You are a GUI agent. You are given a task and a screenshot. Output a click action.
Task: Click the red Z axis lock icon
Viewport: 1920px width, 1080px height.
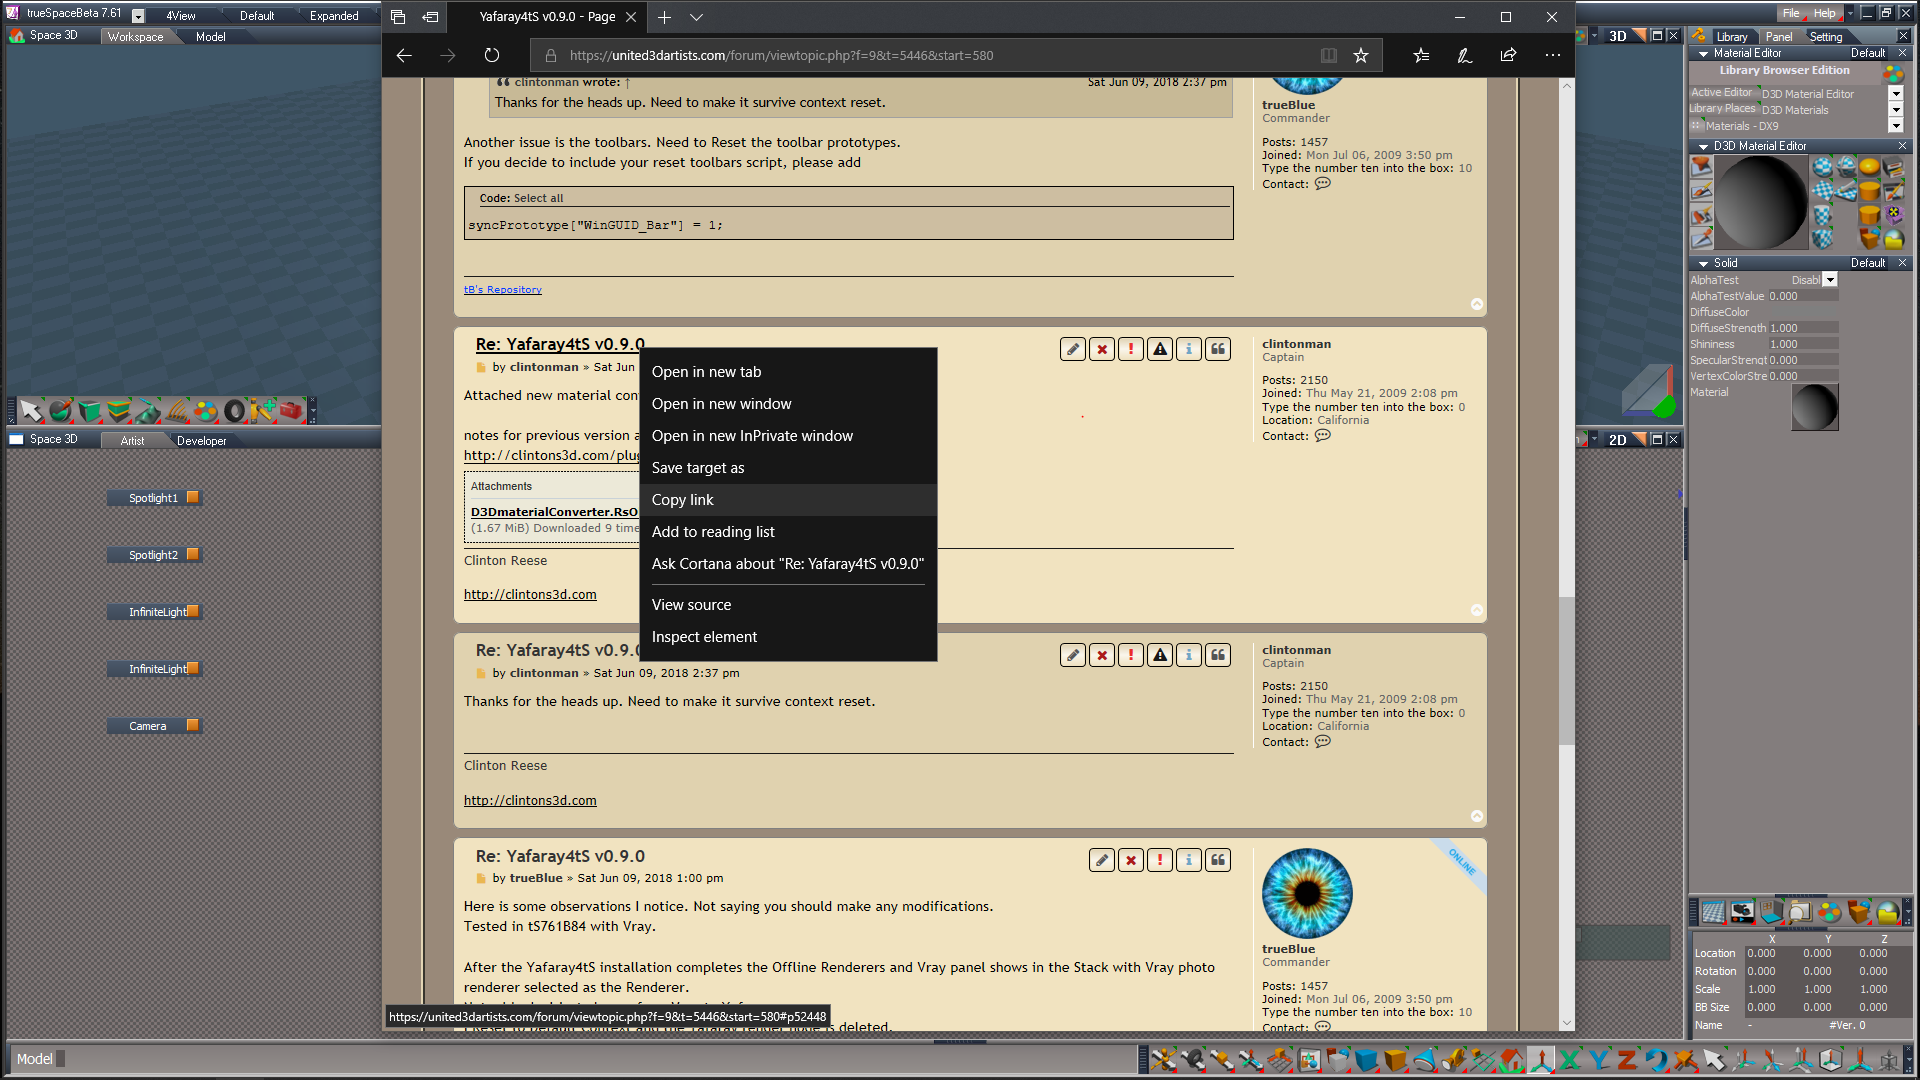[1627, 1059]
